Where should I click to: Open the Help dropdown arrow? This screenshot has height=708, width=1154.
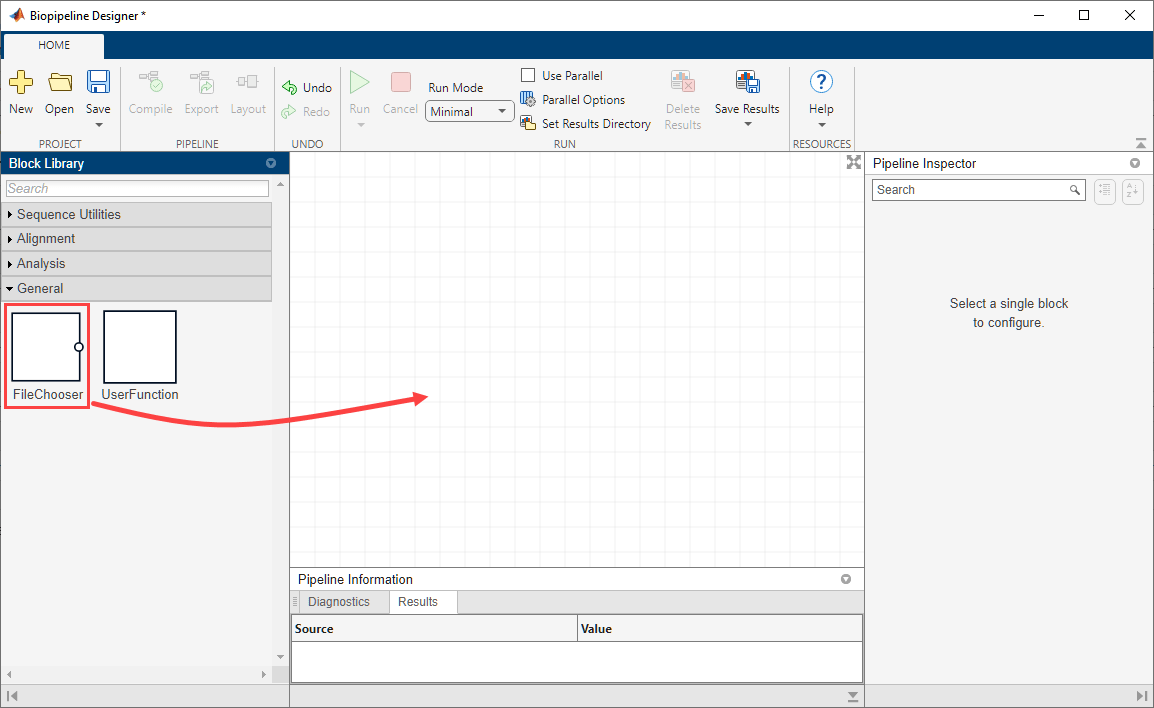point(822,125)
